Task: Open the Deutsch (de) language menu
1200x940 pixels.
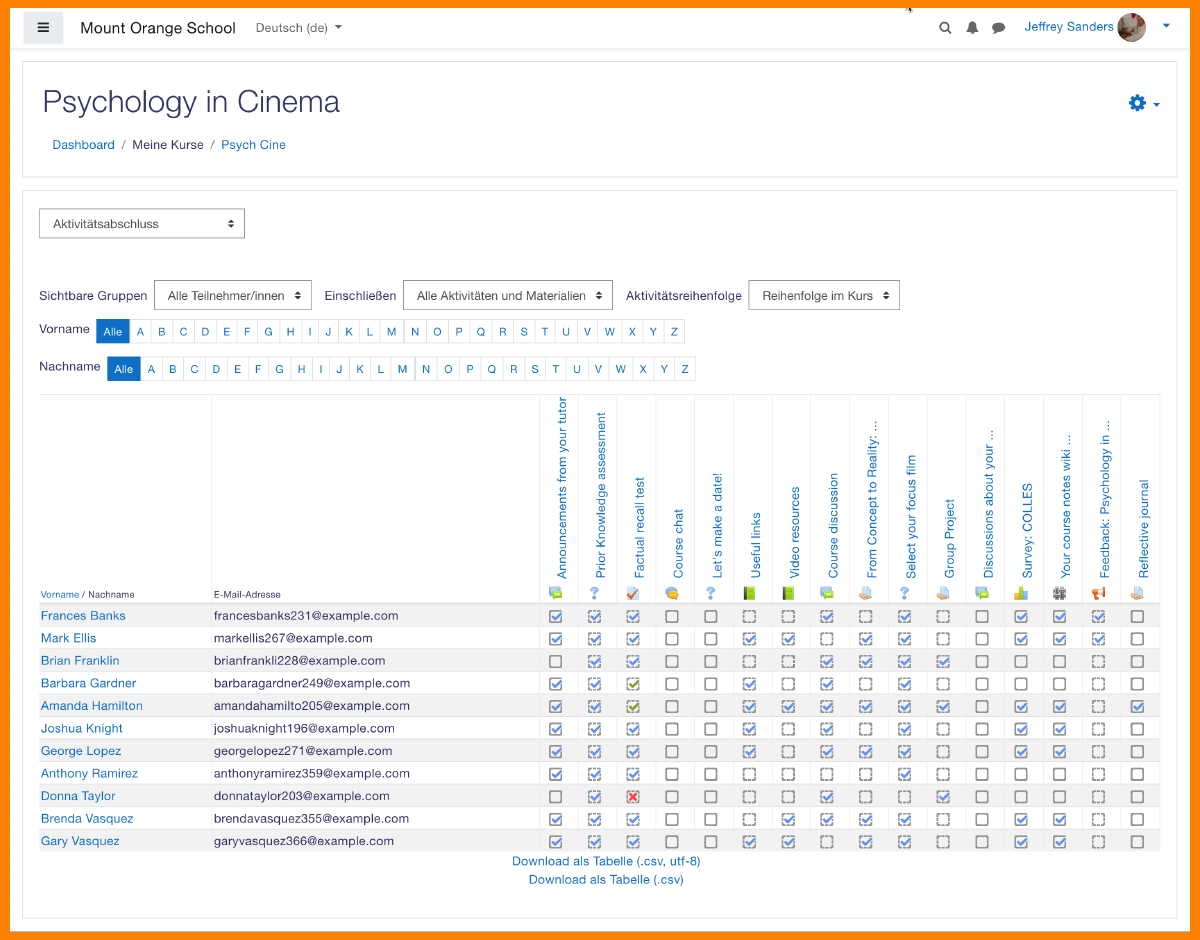Action: pos(298,28)
